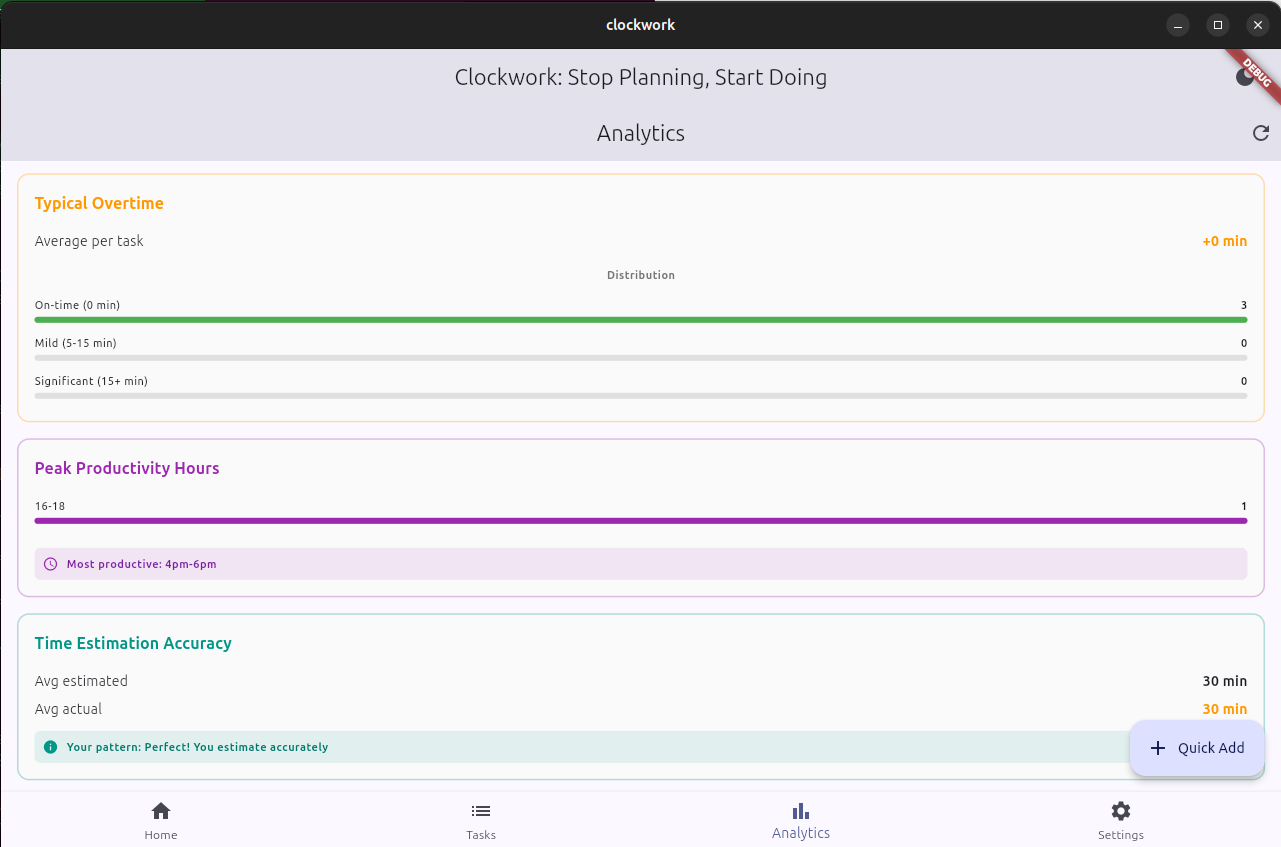Click the Avg actual label
The image size is (1281, 847).
[x=68, y=709]
